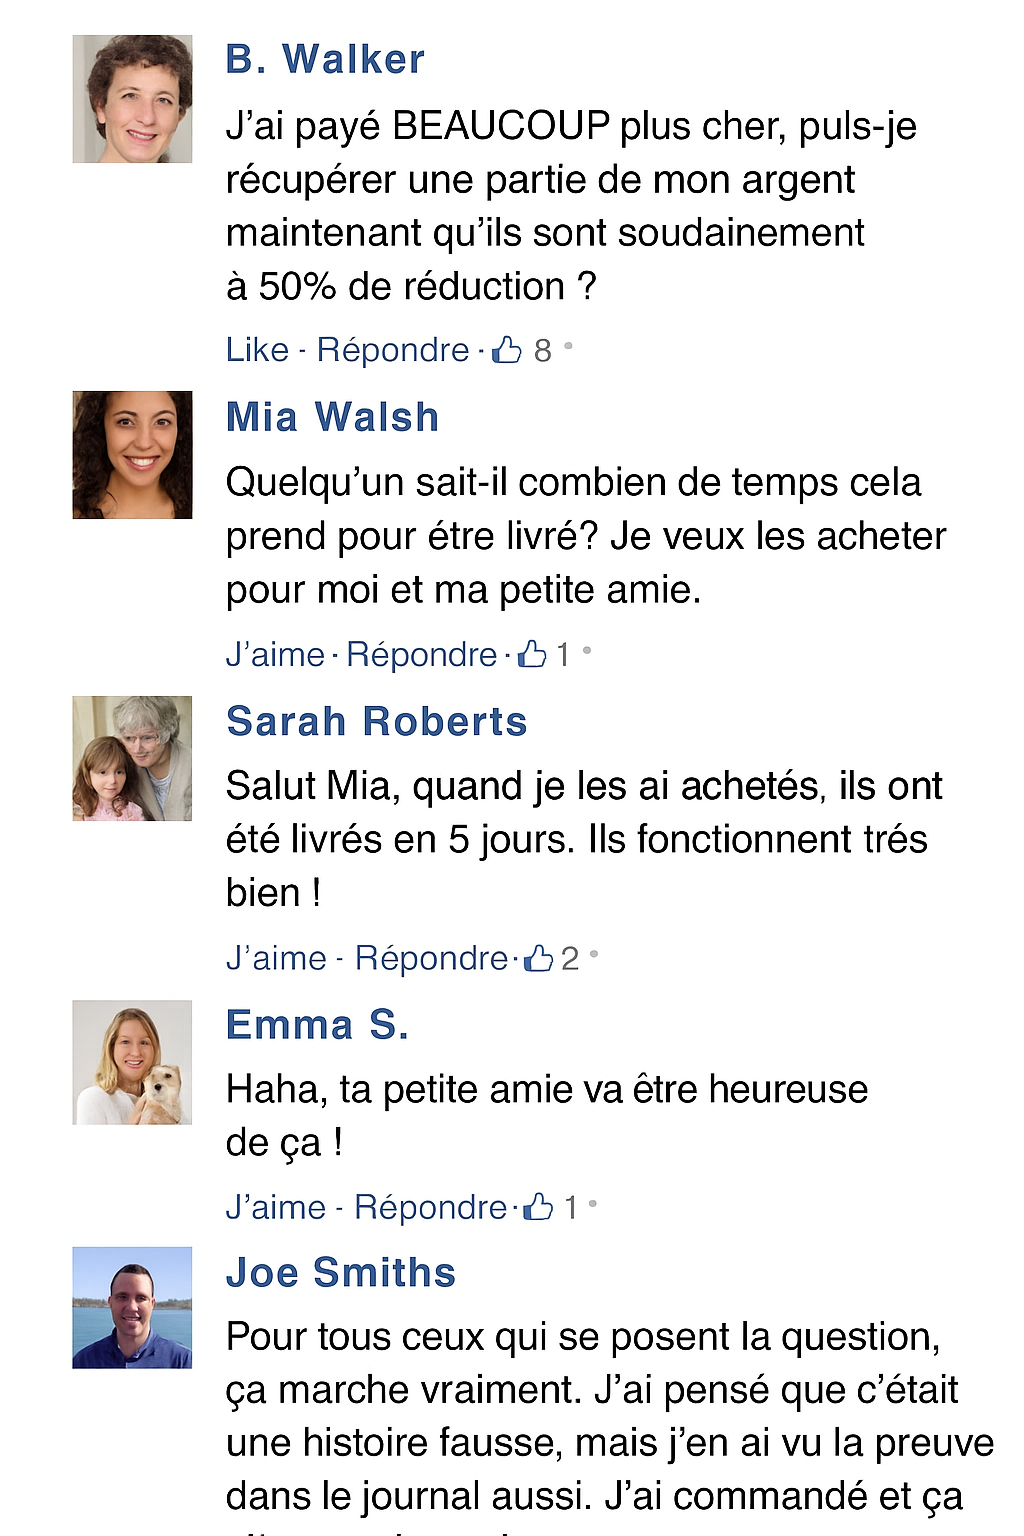1024x1536 pixels.
Task: Reply to B. Walker's comment
Action: coord(393,350)
